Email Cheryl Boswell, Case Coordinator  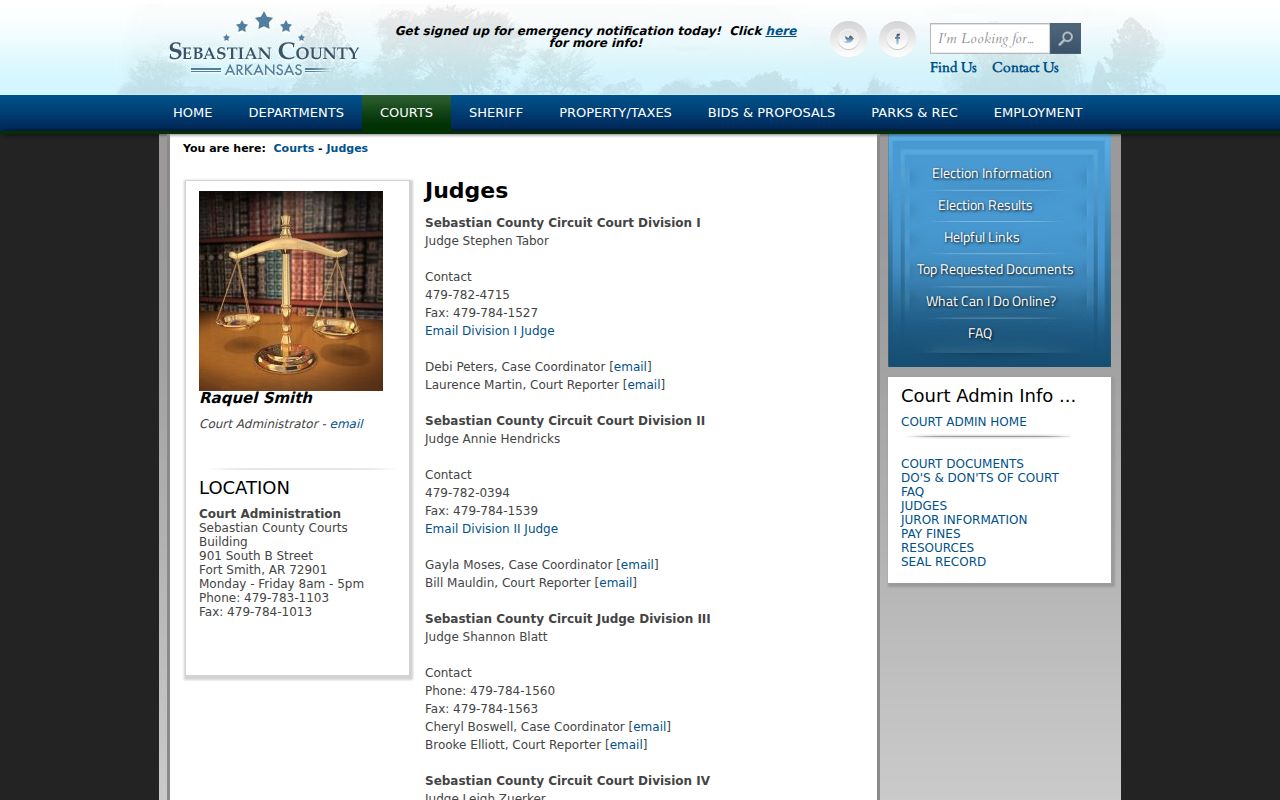click(x=650, y=727)
